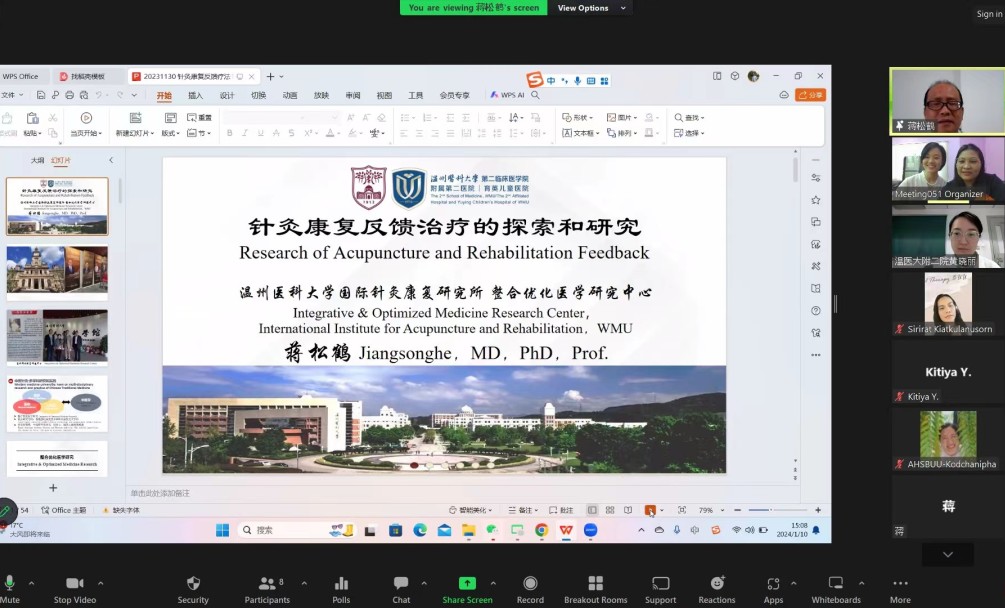This screenshot has width=1005, height=608.
Task: Start recording the meeting
Action: (530, 585)
